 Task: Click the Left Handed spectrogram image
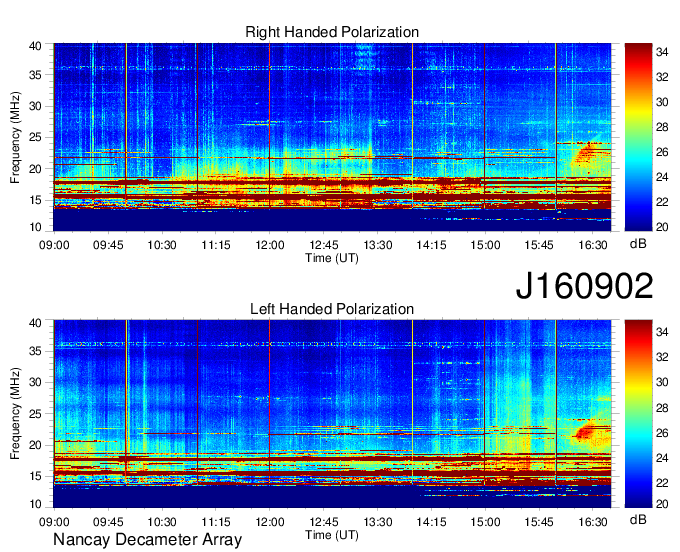point(332,413)
